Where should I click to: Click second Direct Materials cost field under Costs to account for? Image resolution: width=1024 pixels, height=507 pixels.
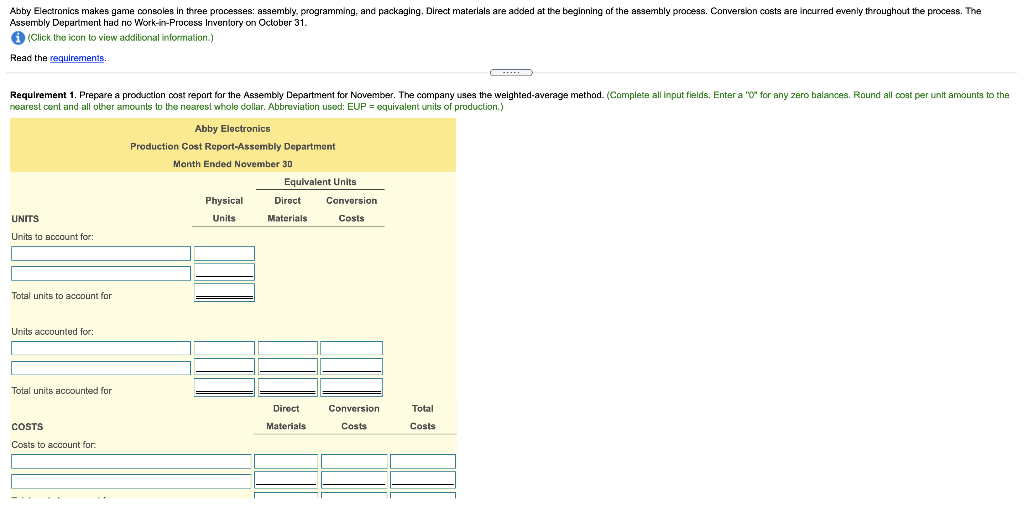coord(286,480)
